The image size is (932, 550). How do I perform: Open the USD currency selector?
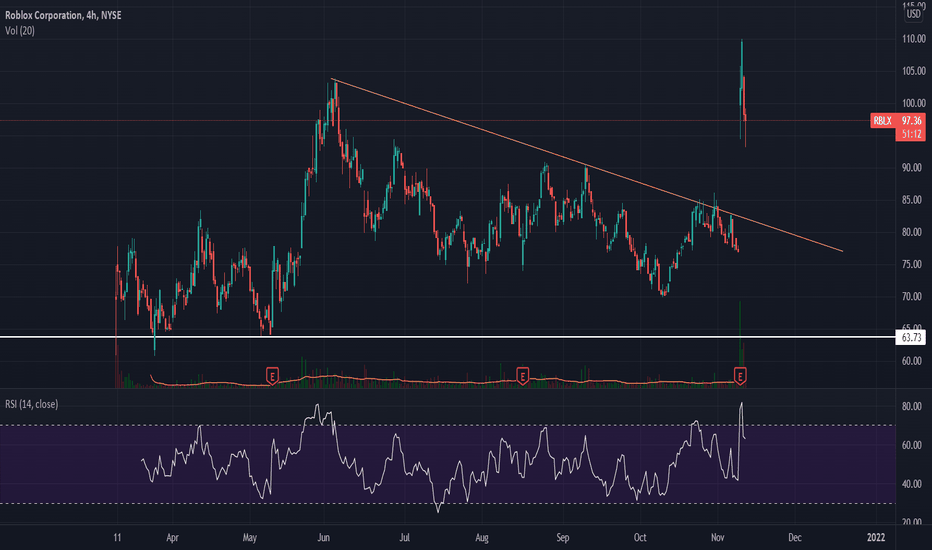[x=914, y=14]
